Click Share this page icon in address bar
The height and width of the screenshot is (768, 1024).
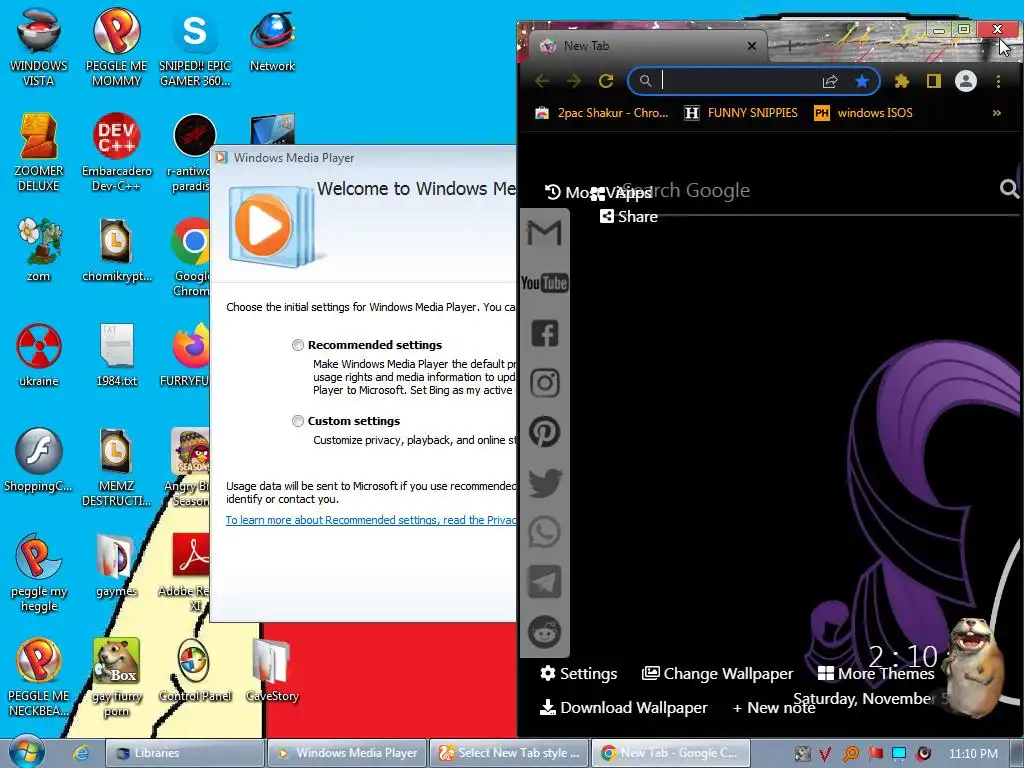(x=830, y=81)
